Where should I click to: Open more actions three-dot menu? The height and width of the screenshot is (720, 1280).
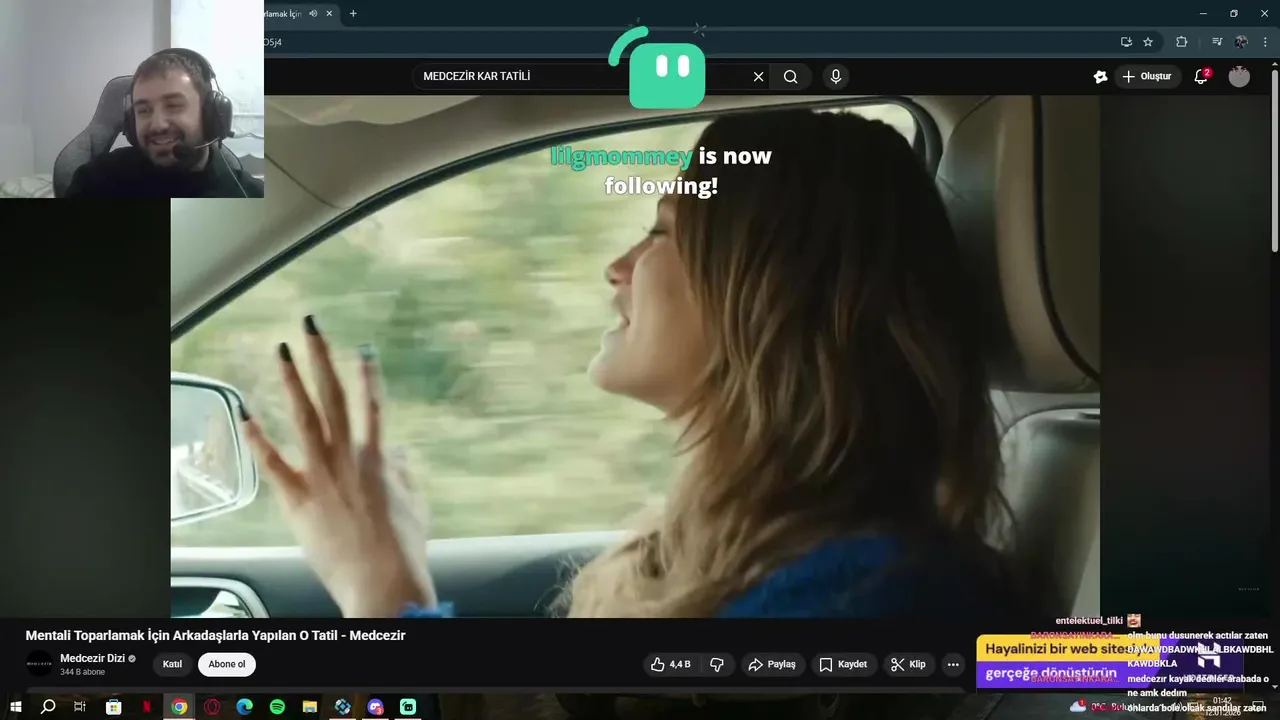[x=953, y=664]
